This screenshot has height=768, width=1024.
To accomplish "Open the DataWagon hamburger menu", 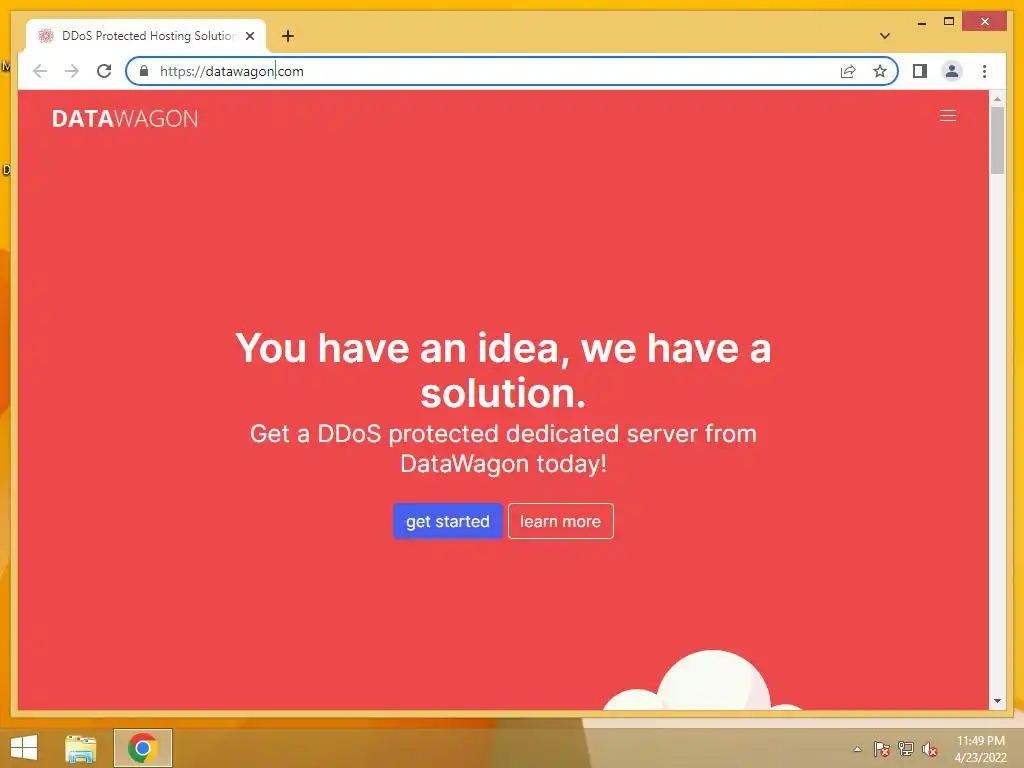I will pos(948,116).
